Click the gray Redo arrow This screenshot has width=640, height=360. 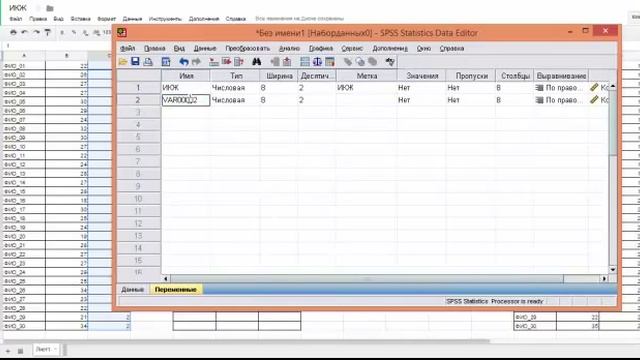[196, 62]
